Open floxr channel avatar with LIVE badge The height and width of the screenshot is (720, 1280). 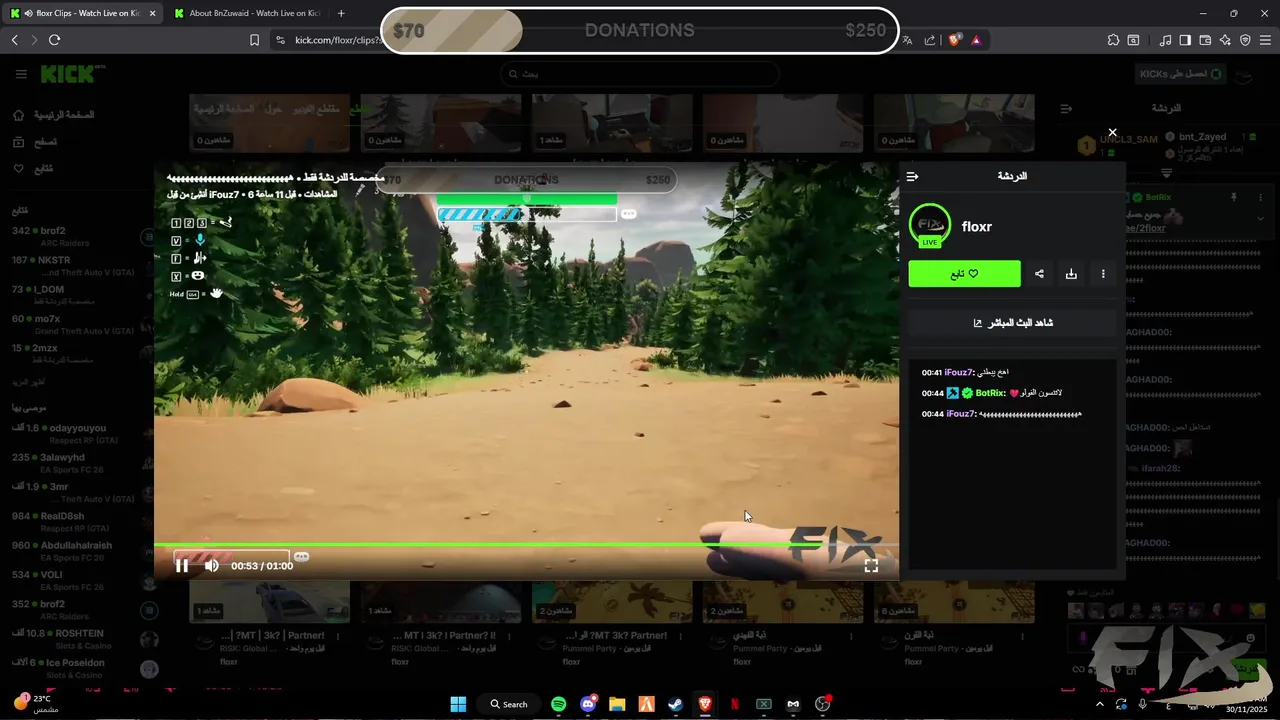coord(930,226)
